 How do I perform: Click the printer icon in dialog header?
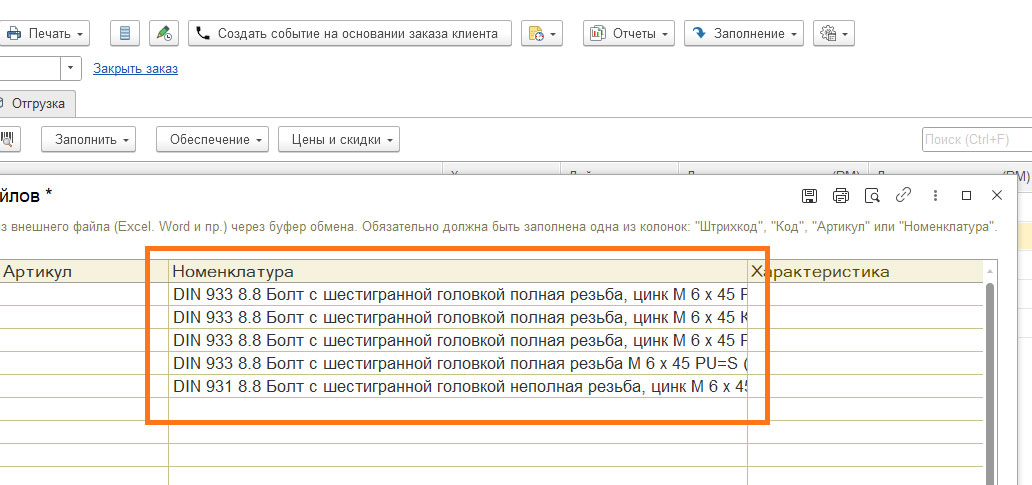tap(841, 195)
